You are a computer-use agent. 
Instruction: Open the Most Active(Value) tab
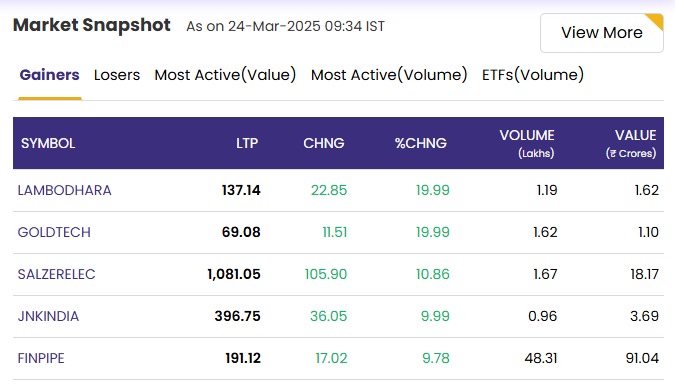[225, 75]
